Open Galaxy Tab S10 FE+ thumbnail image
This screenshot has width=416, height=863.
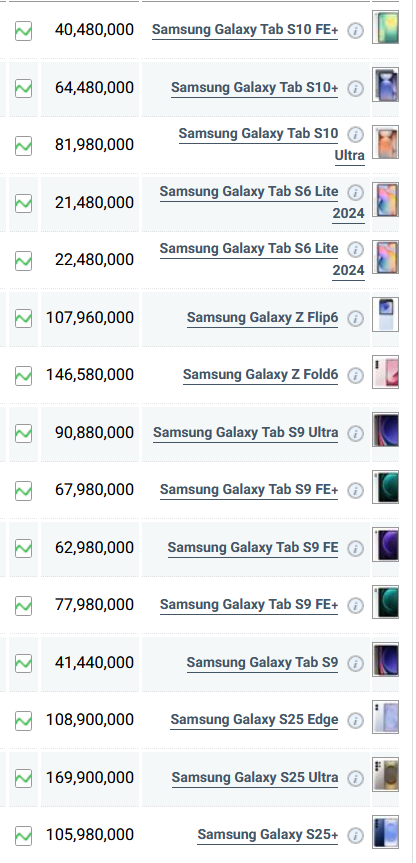(385, 27)
